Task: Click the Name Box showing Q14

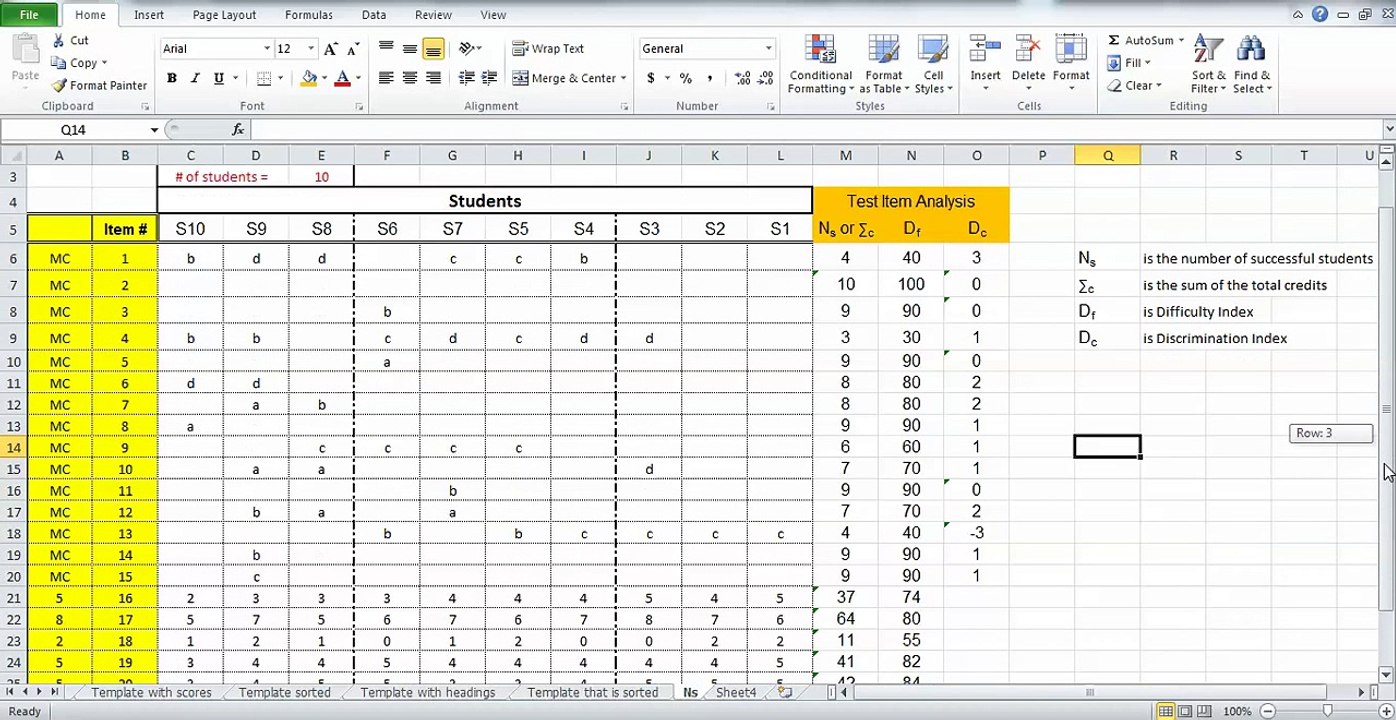Action: (73, 130)
